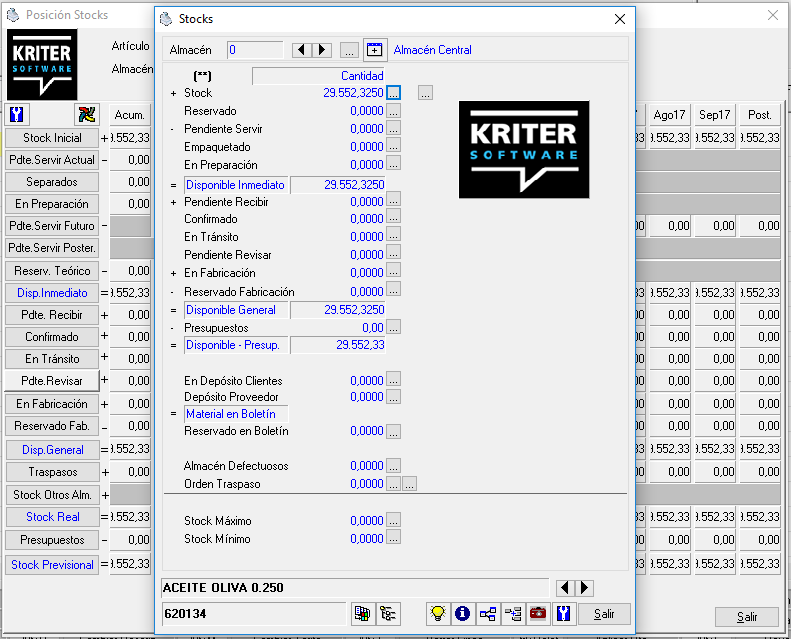Click Disponible - Presup. label
The height and width of the screenshot is (639, 791).
(236, 345)
